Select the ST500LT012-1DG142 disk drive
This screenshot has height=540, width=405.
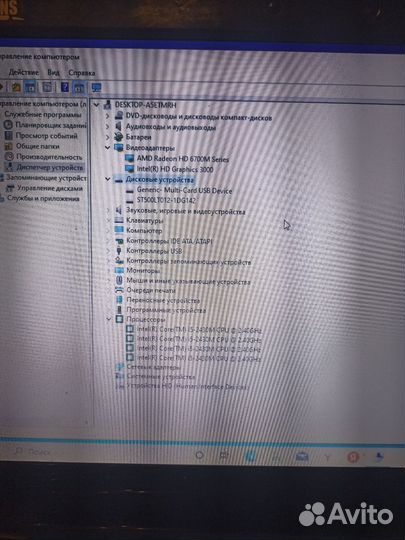(166, 200)
